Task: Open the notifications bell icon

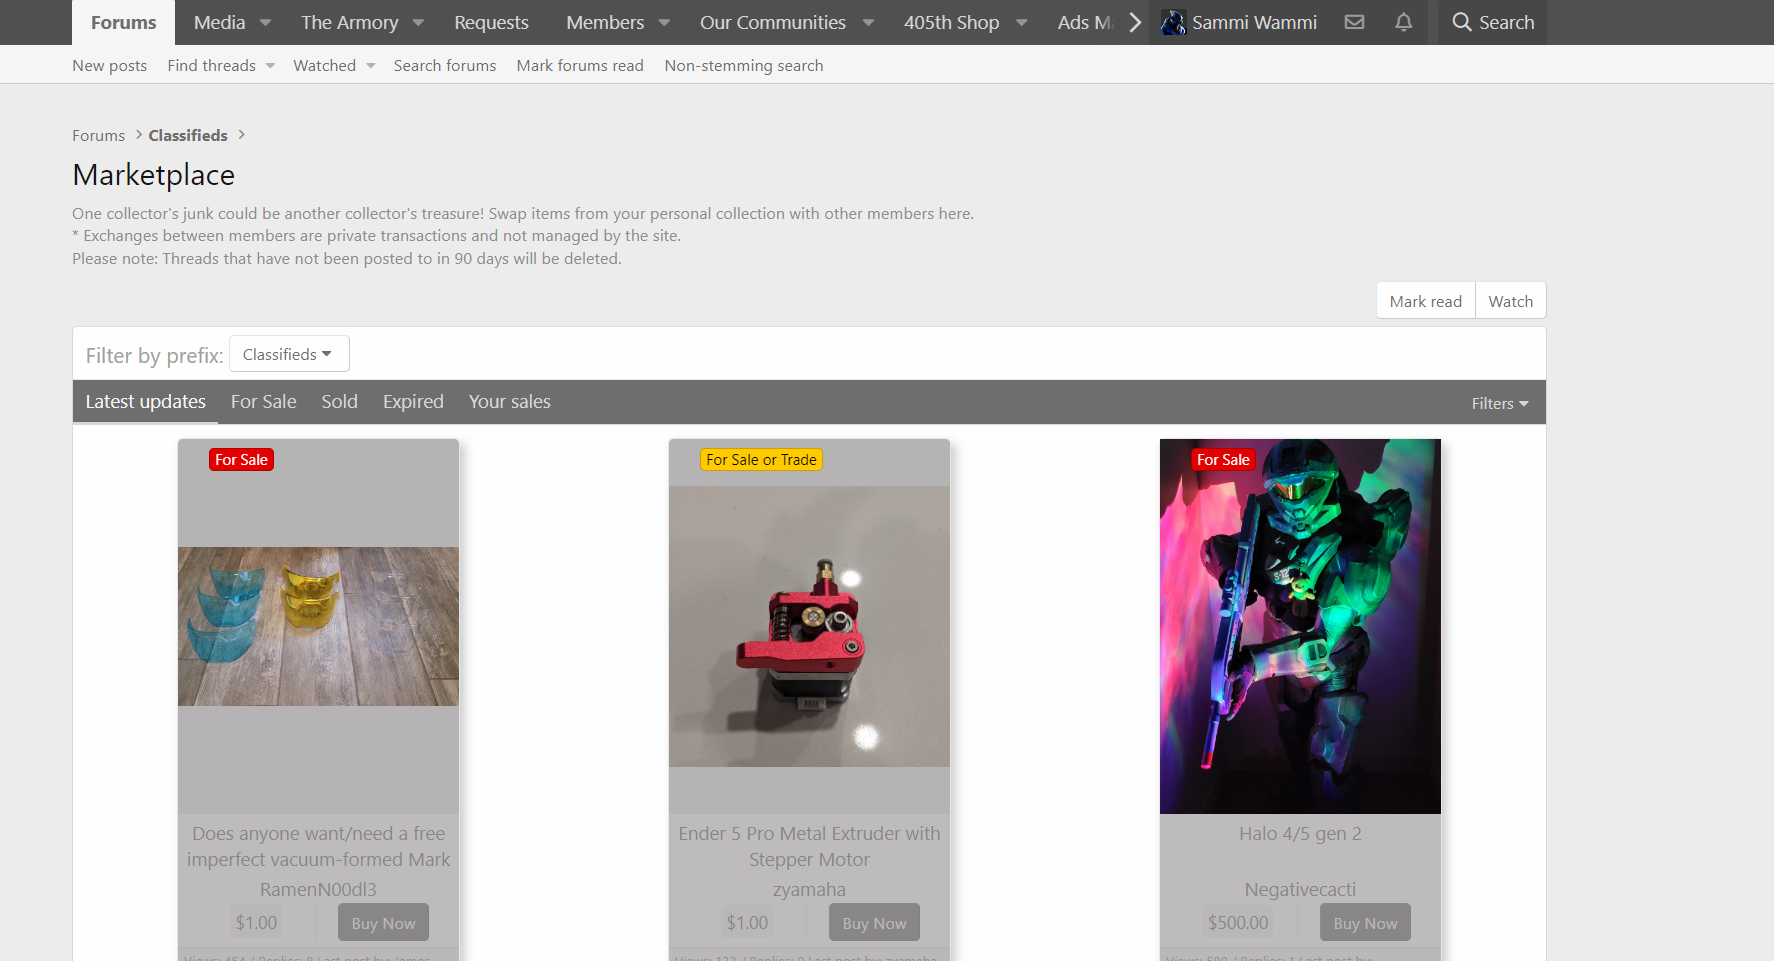Action: (1404, 22)
